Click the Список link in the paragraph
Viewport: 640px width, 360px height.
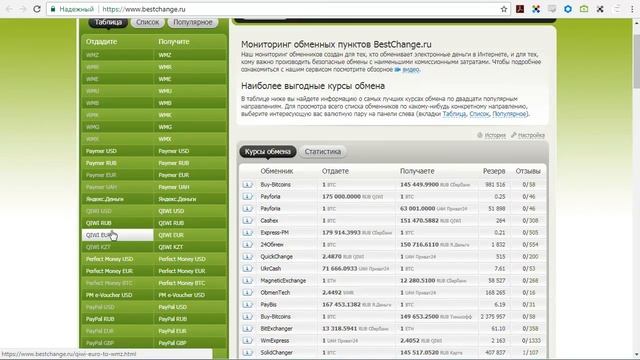(x=479, y=114)
